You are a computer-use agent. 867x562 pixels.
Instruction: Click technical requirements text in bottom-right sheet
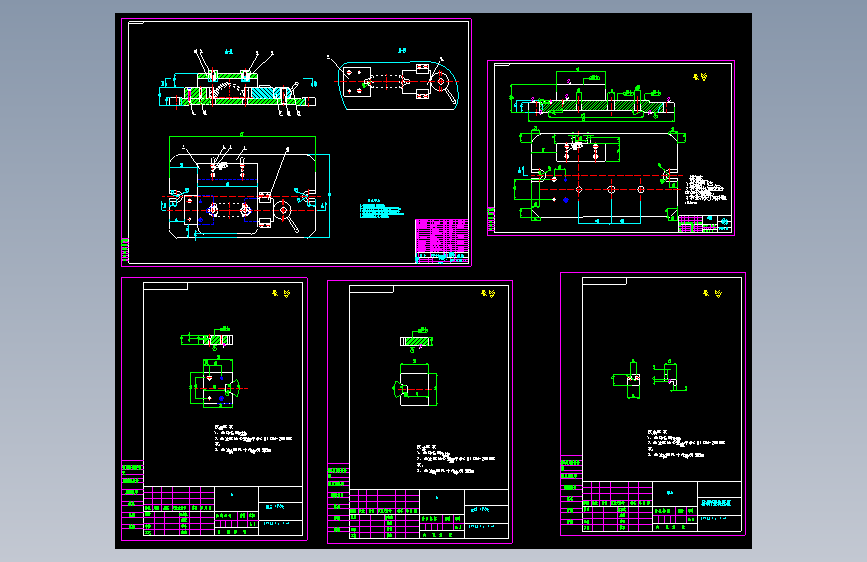[686, 444]
